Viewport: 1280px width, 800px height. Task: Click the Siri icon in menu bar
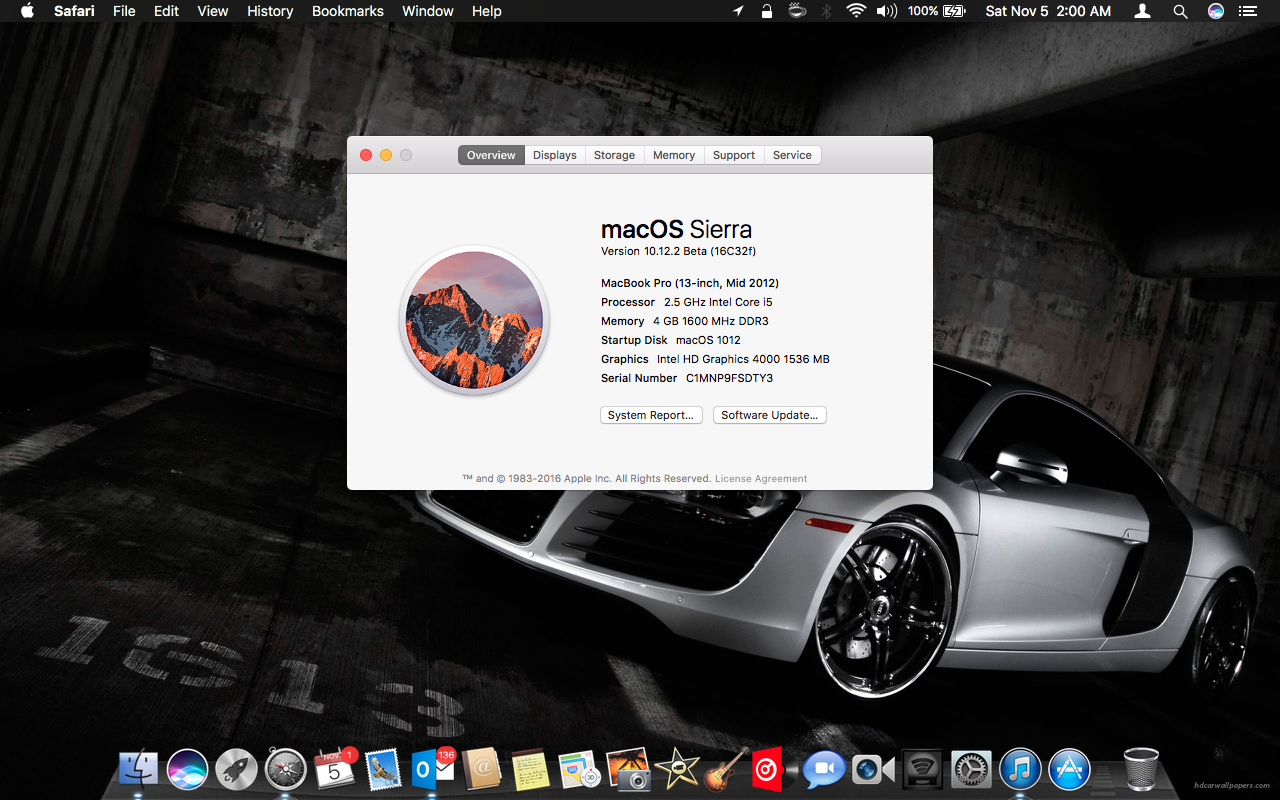1215,11
